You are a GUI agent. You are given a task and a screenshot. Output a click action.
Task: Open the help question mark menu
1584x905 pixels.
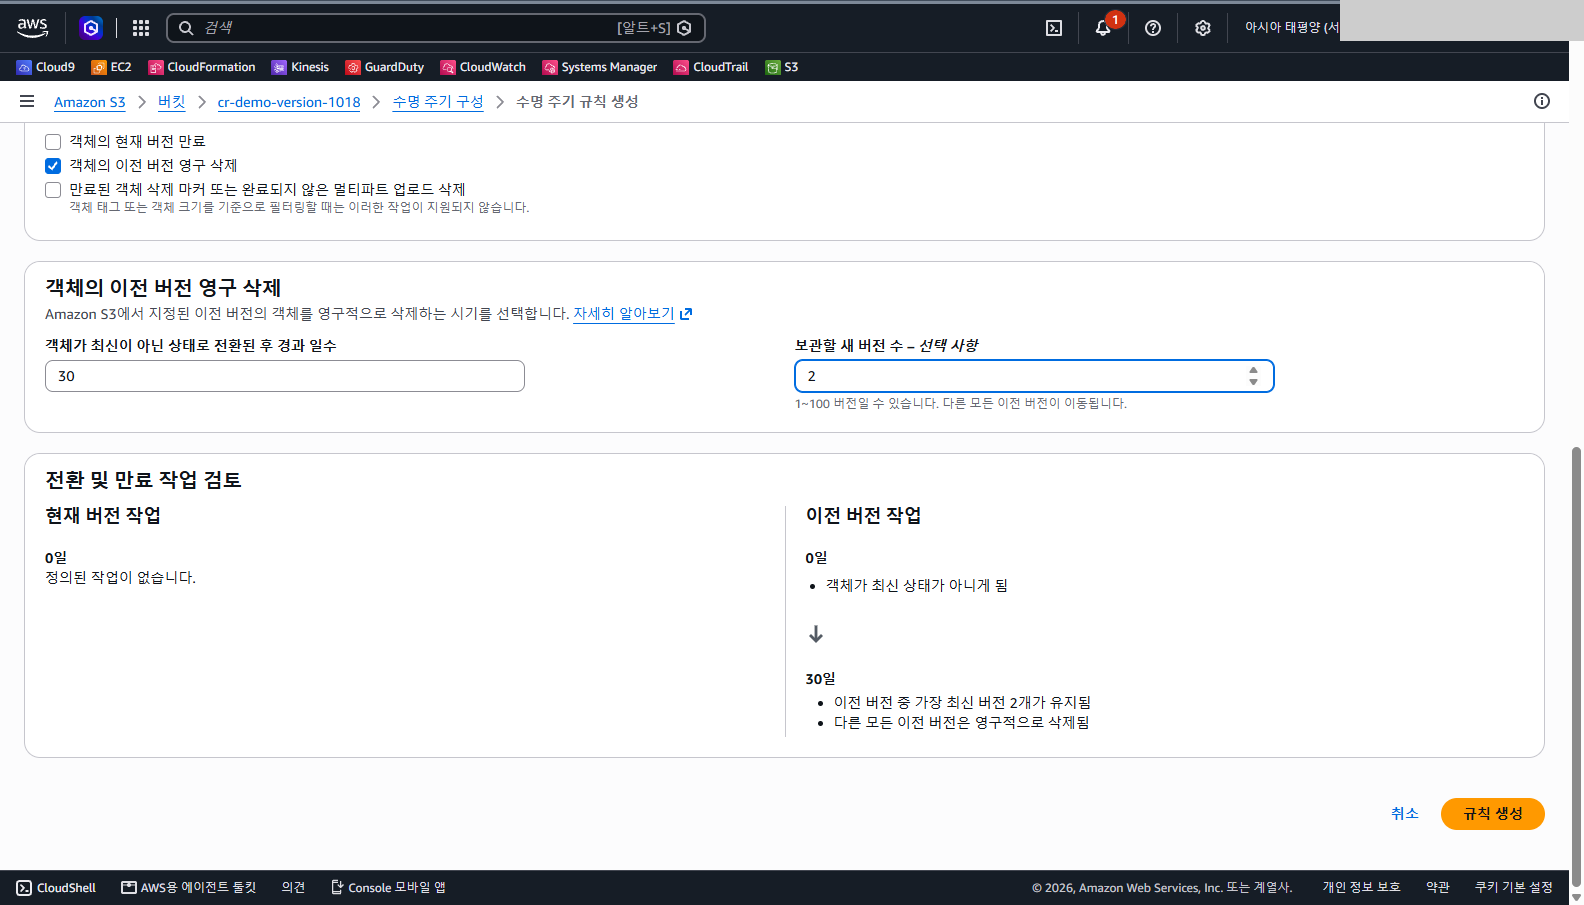[x=1153, y=28]
